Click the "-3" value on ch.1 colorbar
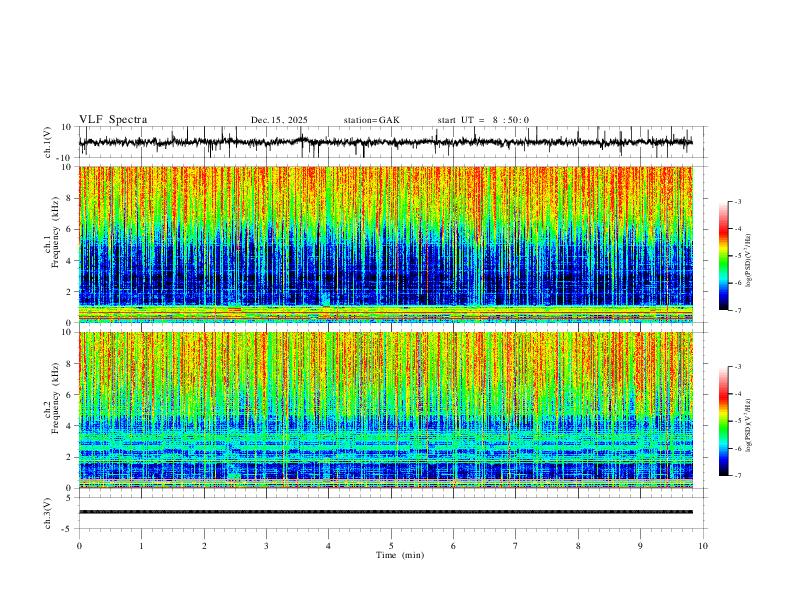This screenshot has width=792, height=612. click(x=738, y=201)
